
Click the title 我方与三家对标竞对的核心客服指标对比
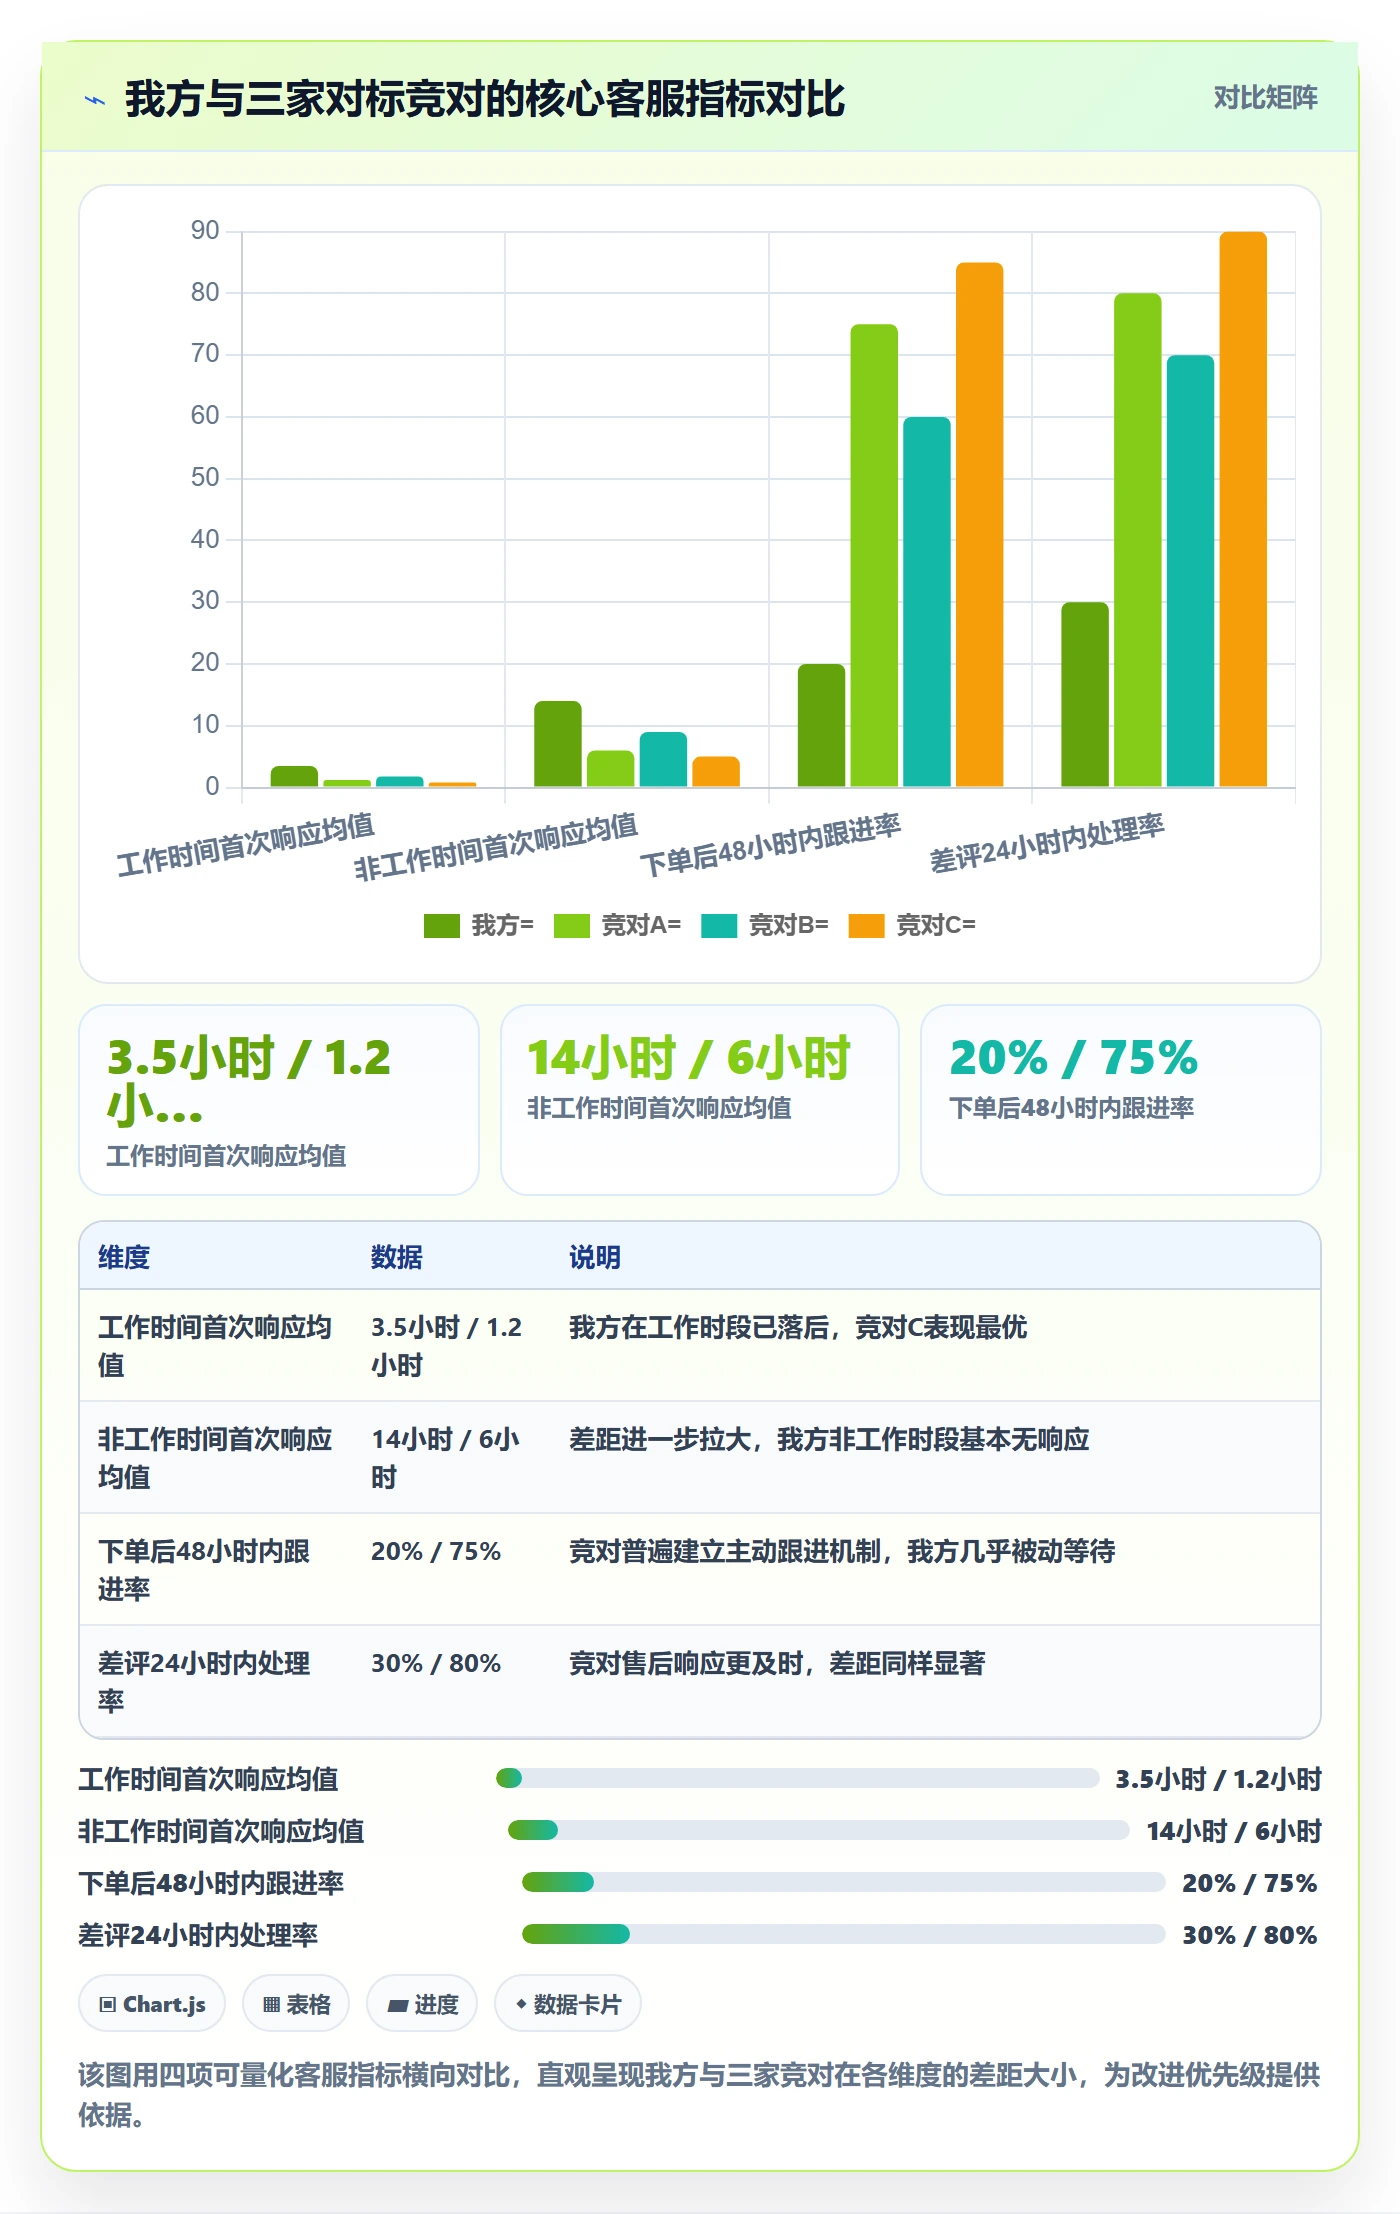coord(485,100)
